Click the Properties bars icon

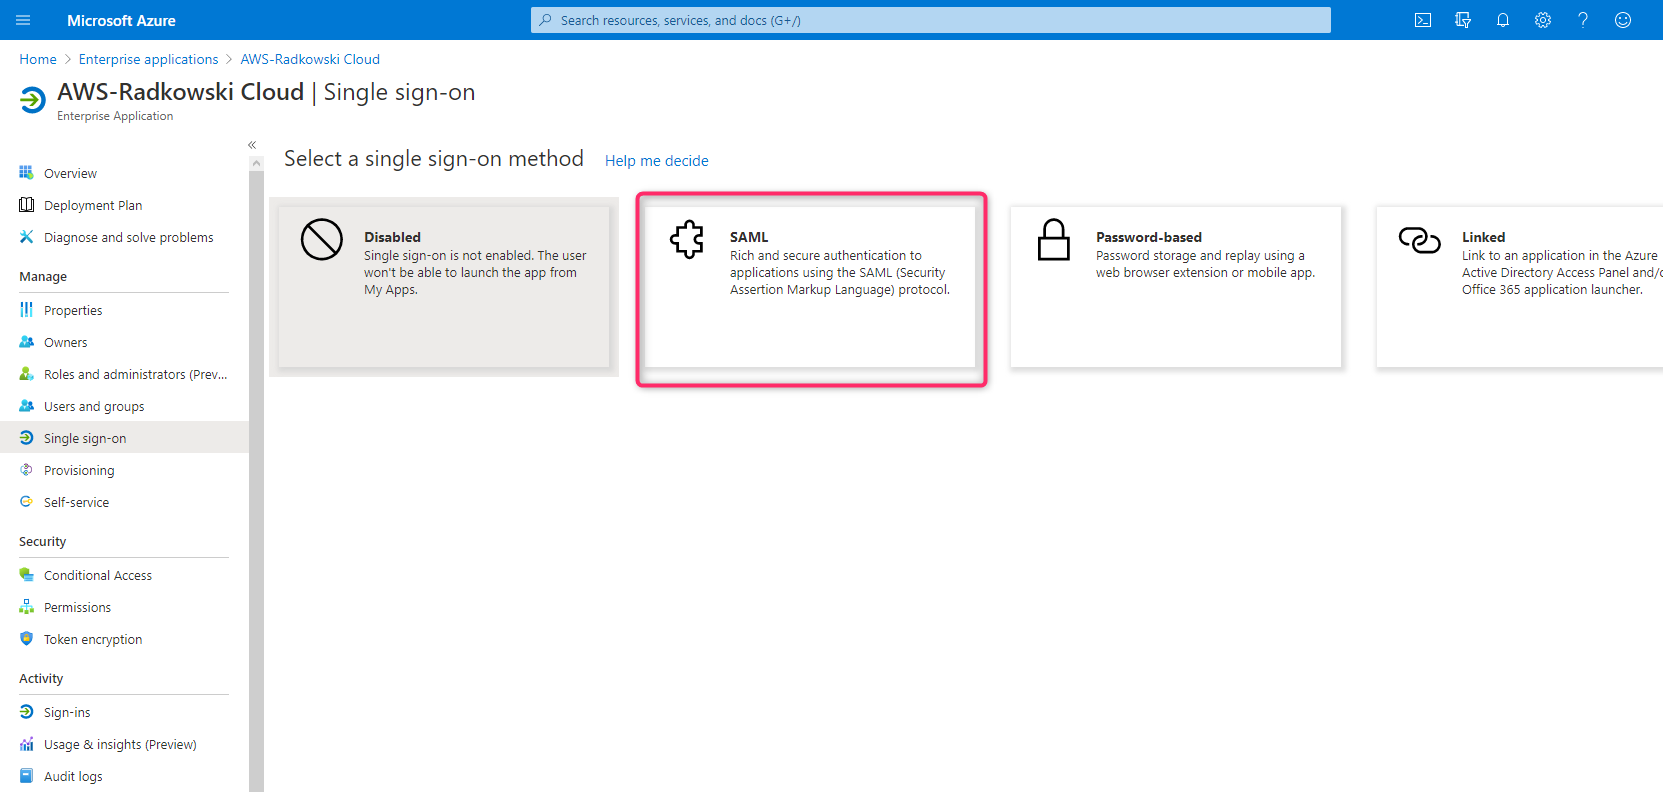coord(27,310)
